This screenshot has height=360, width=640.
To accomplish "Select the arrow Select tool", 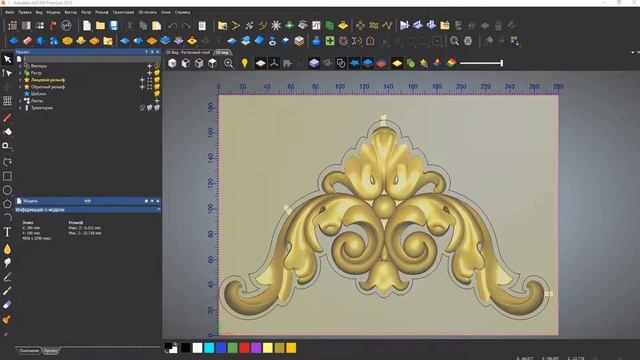I will click(x=7, y=60).
